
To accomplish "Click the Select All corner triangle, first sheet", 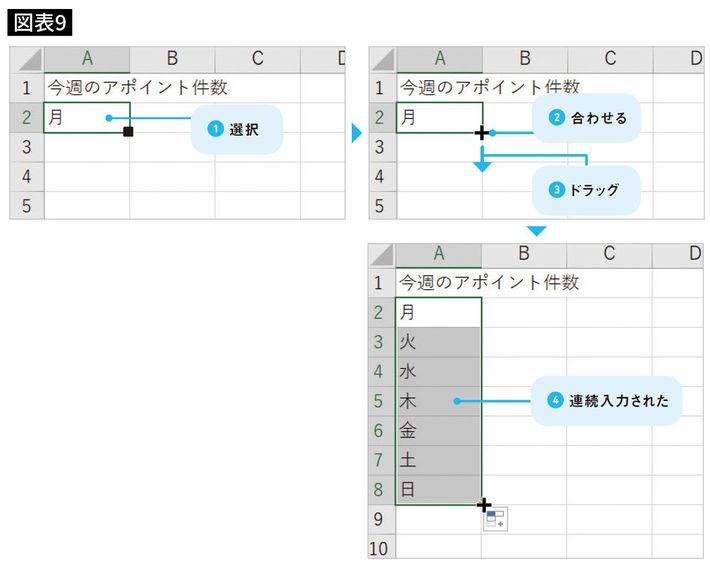I will 27,58.
